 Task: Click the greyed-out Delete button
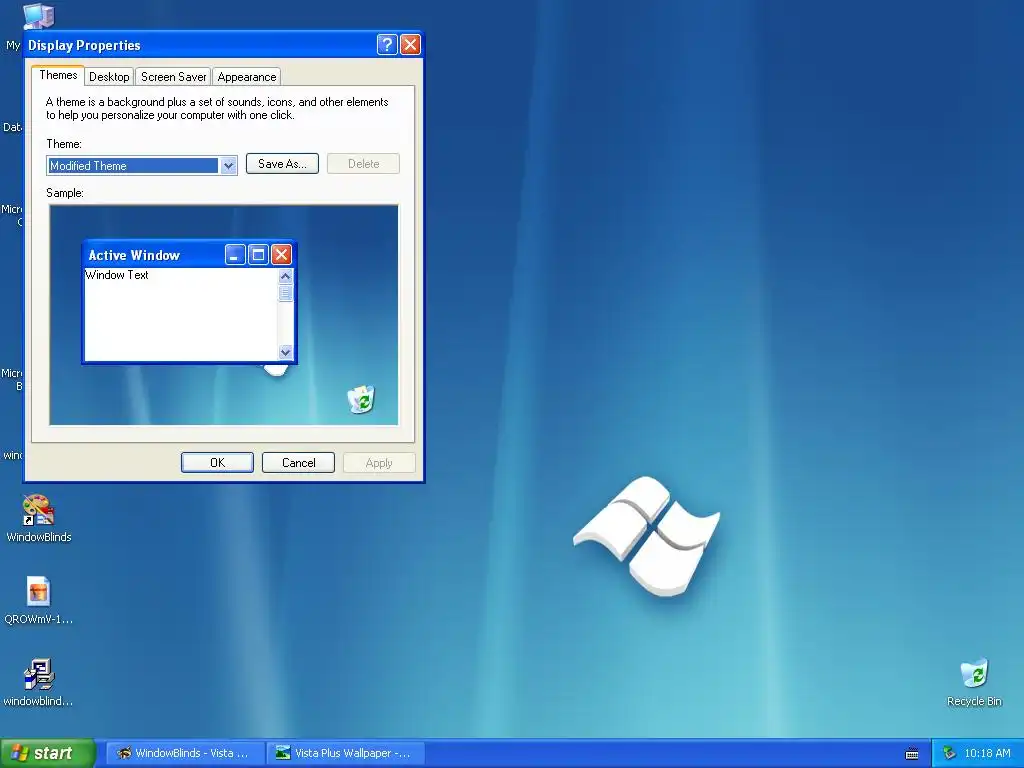[x=363, y=164]
